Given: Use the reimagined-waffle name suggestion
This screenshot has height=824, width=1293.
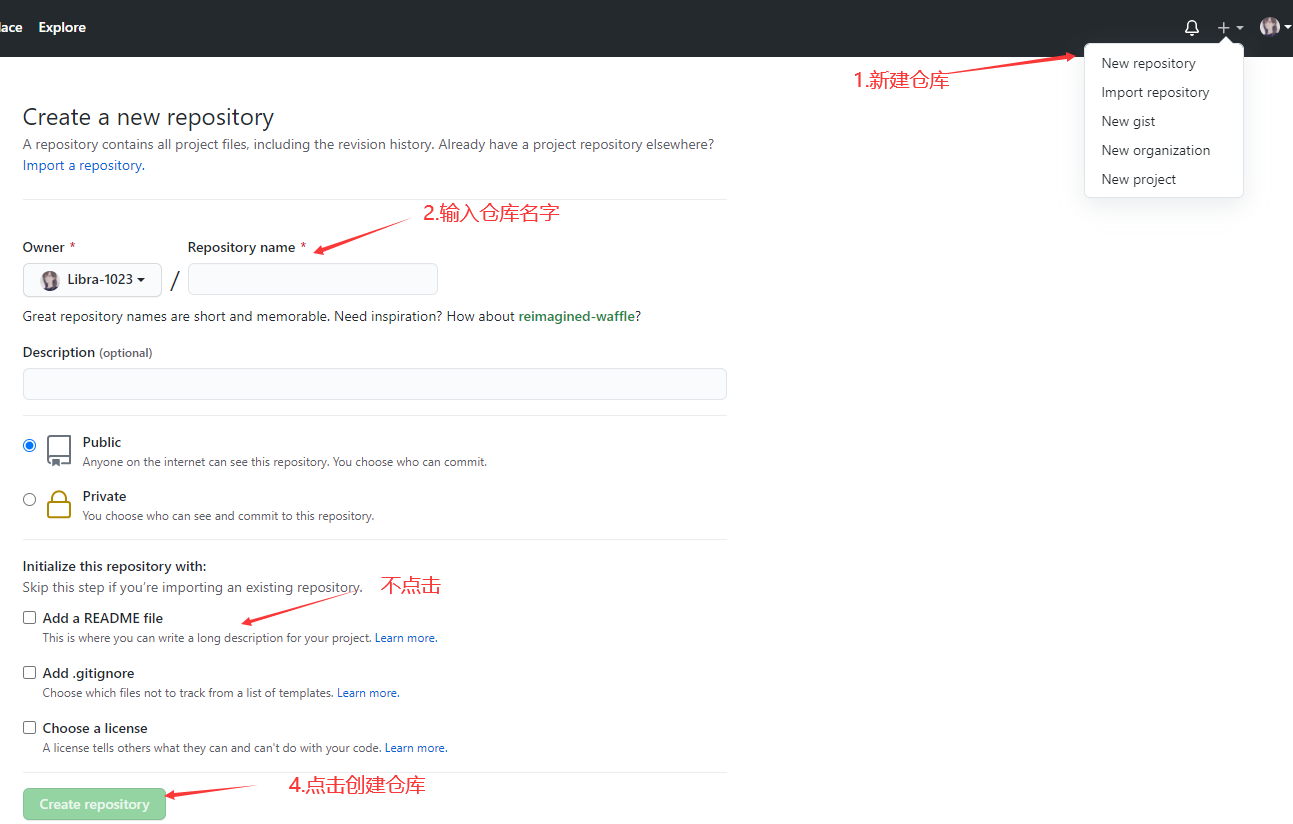Looking at the screenshot, I should [576, 316].
